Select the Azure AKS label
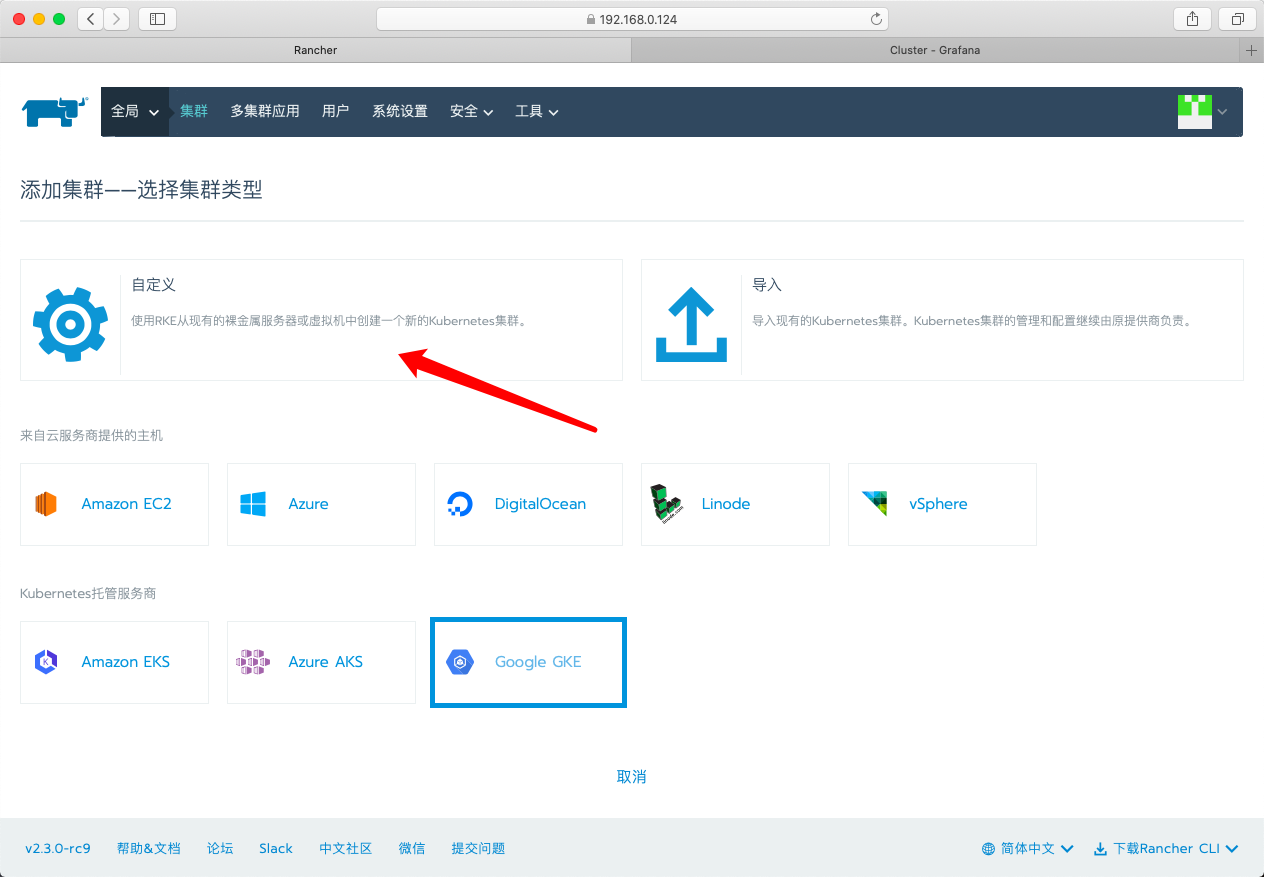 pyautogui.click(x=326, y=662)
